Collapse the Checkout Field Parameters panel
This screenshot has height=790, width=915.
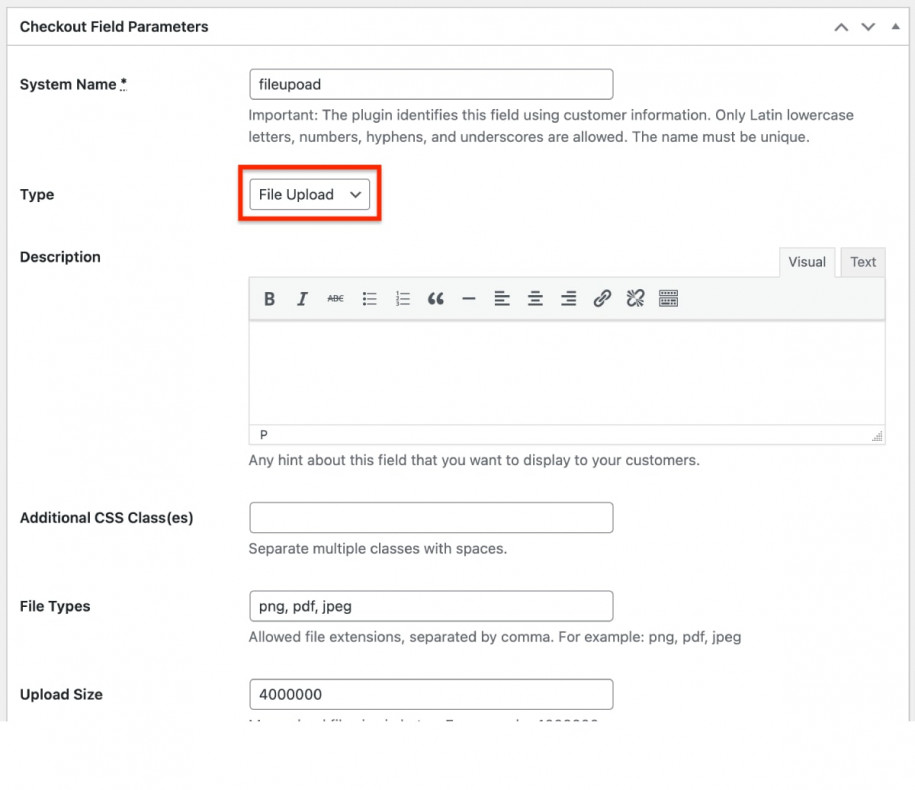click(x=895, y=27)
